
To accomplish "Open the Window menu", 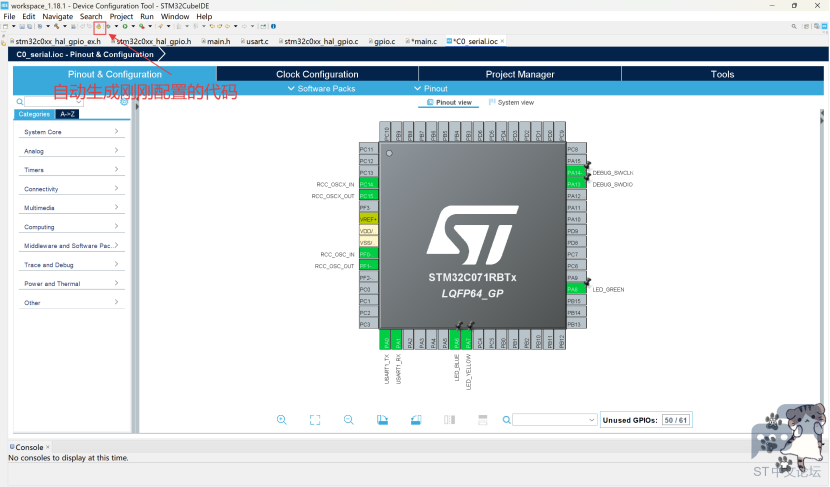I will [175, 16].
